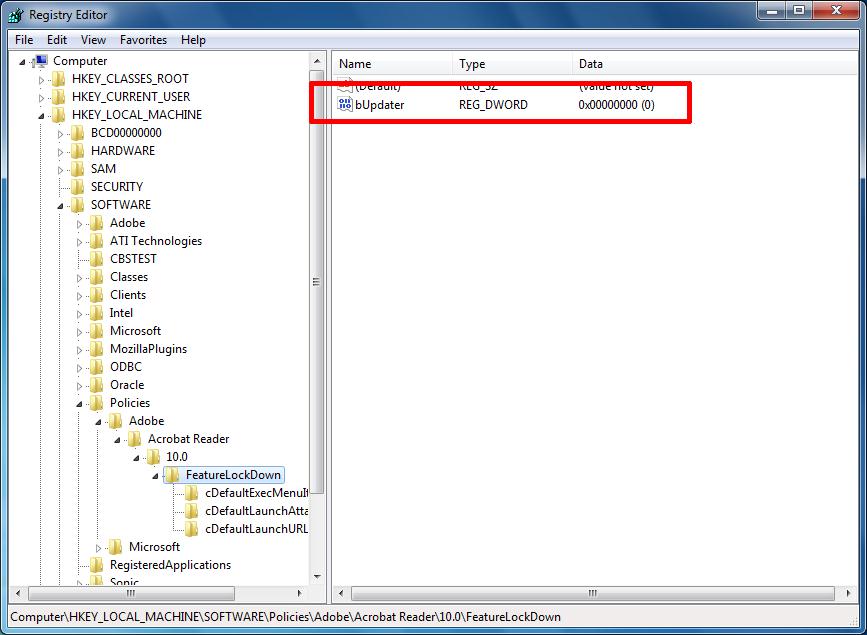Select the FeatureLockDown folder icon
The width and height of the screenshot is (867, 635).
pos(172,475)
